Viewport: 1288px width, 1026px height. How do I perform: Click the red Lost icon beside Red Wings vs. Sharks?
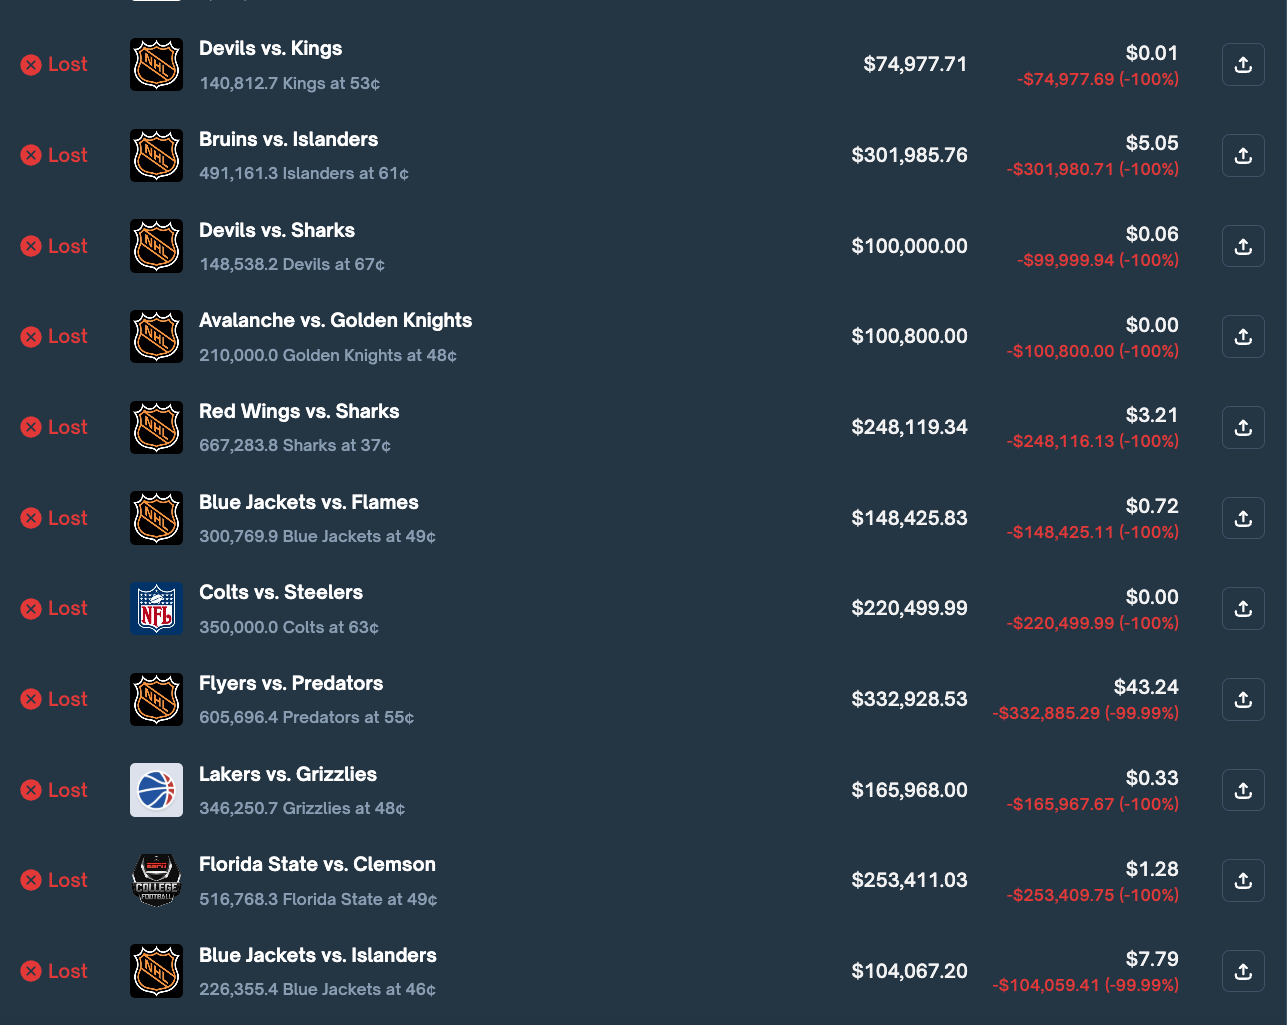pyautogui.click(x=31, y=427)
